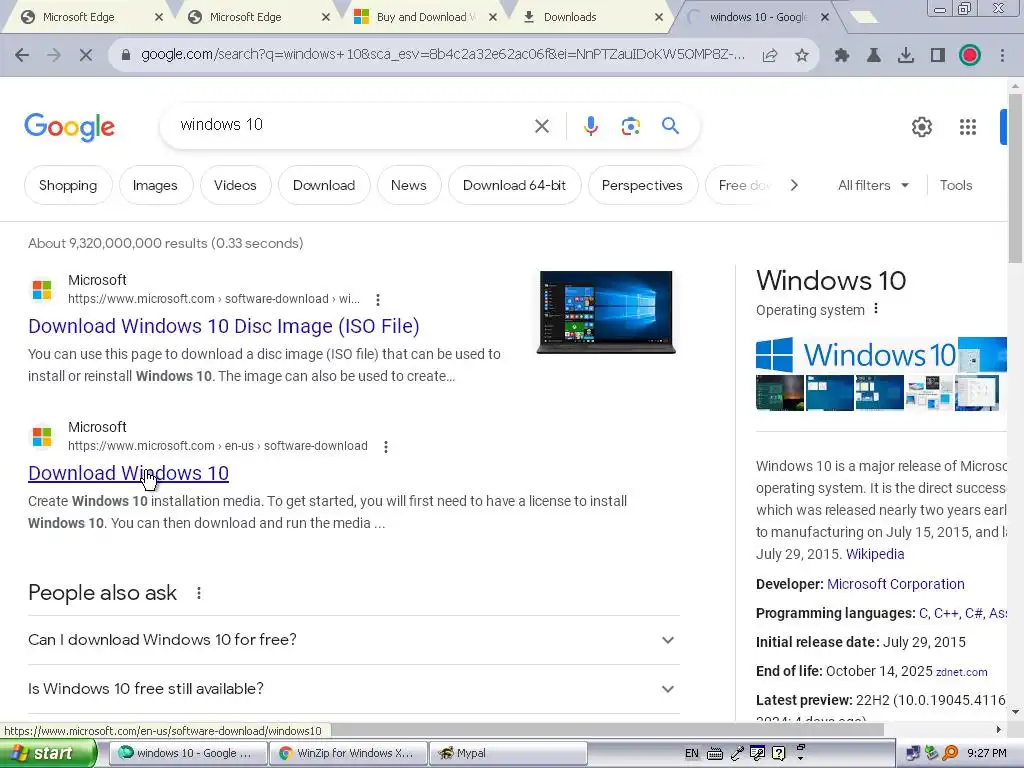Screen dimensions: 1024x768
Task: Open the browser downloads tray icon
Action: click(906, 56)
